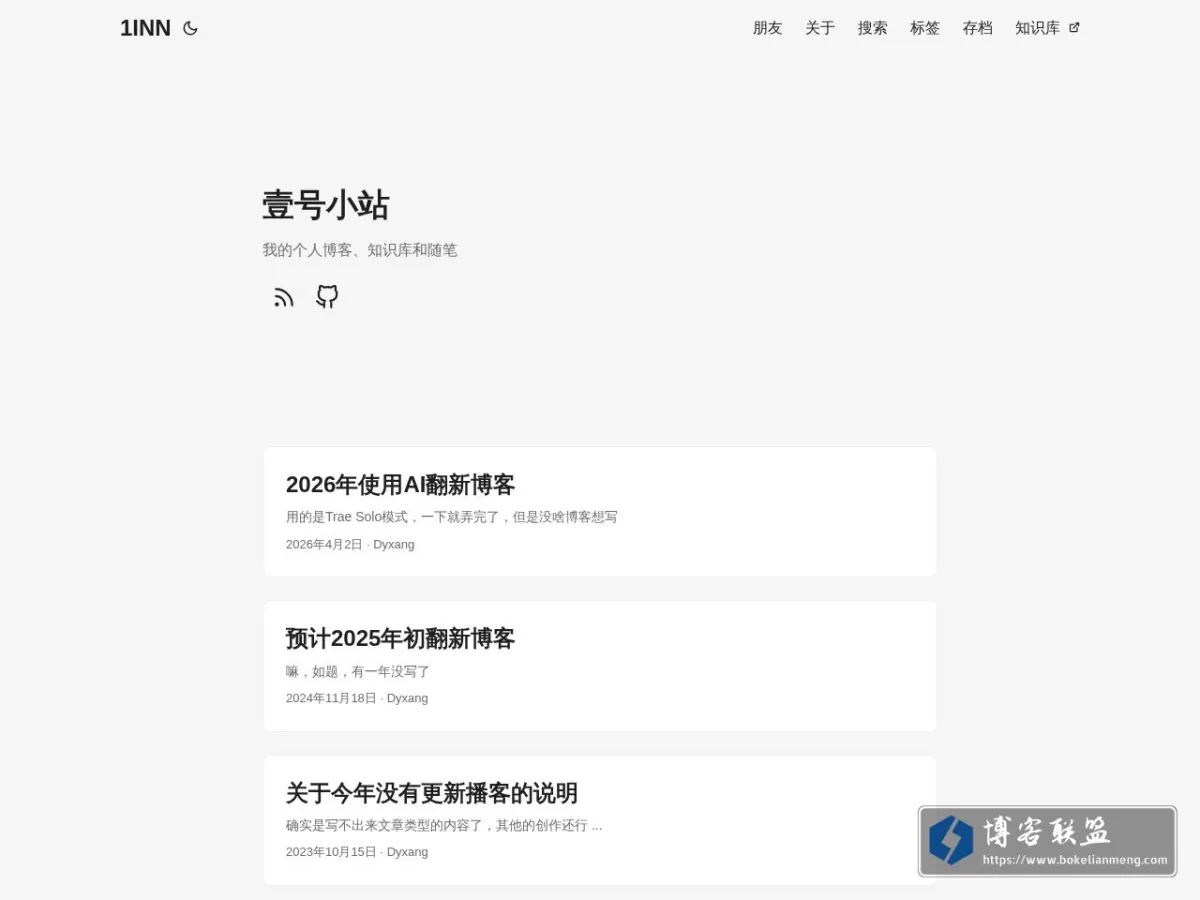Click date 2024年11月18日 · Dyxang
This screenshot has width=1200, height=900.
[357, 698]
